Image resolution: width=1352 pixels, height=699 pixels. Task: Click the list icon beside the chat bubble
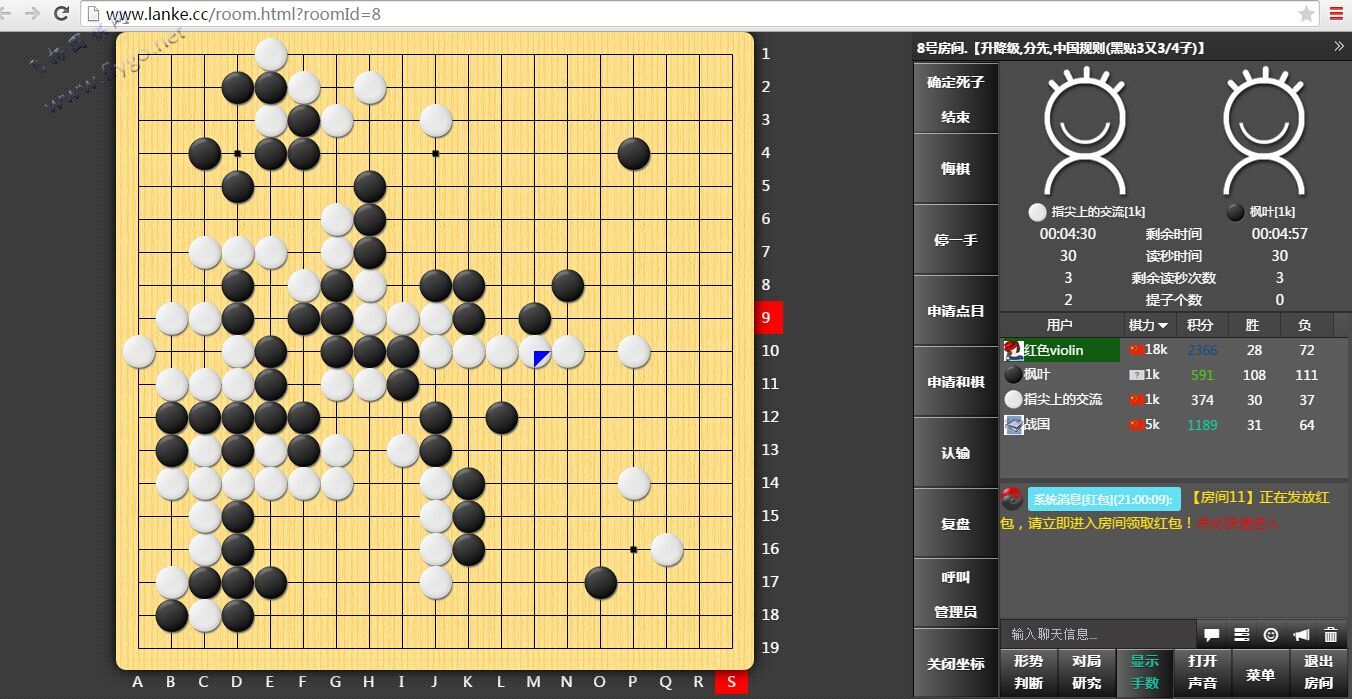coord(1241,635)
